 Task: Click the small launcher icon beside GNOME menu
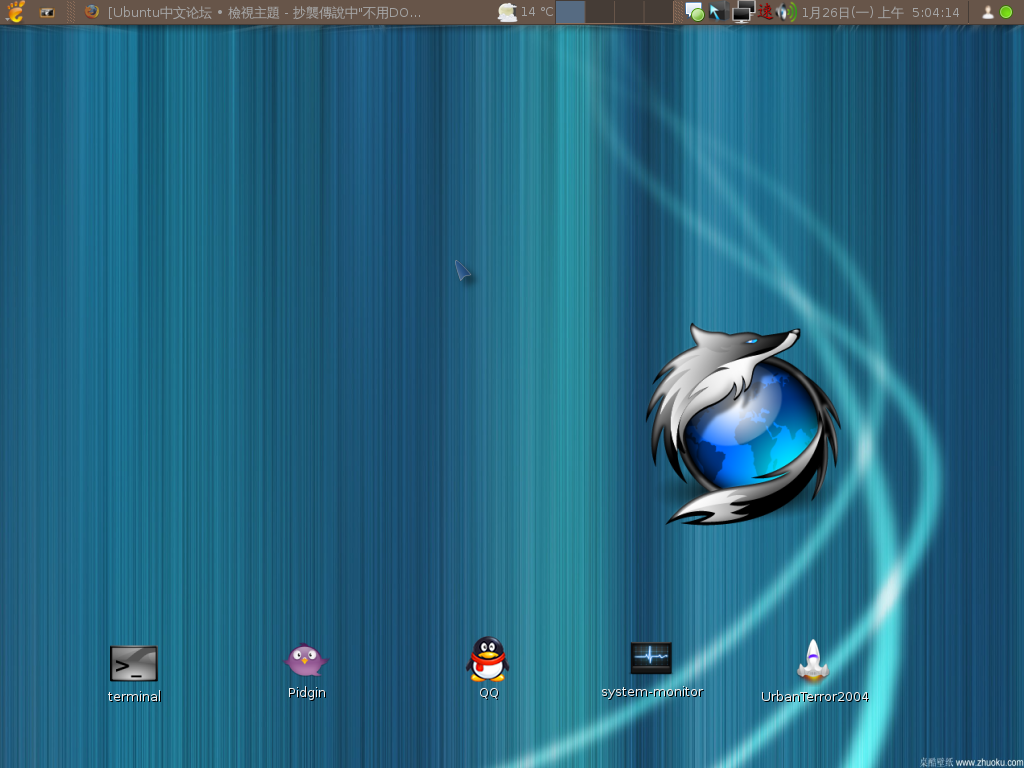tap(47, 12)
